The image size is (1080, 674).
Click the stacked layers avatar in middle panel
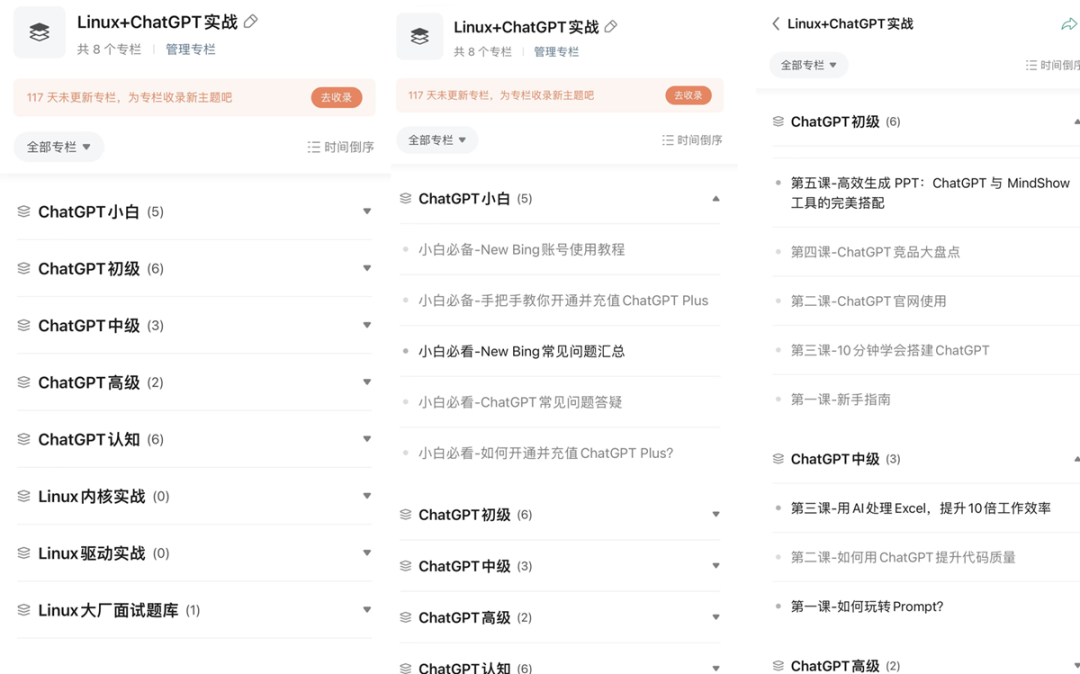[419, 36]
